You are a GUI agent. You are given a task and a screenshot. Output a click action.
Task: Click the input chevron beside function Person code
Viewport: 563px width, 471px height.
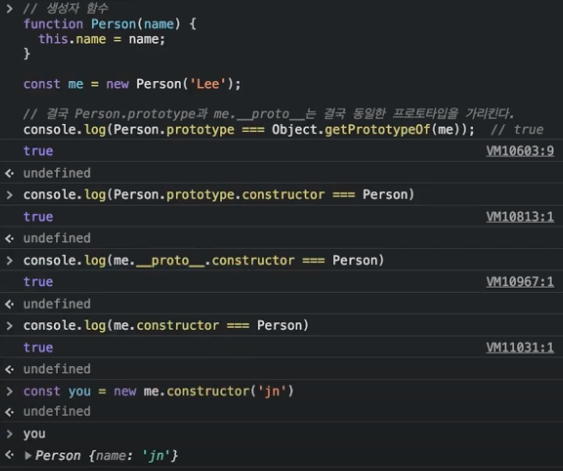tap(10, 8)
